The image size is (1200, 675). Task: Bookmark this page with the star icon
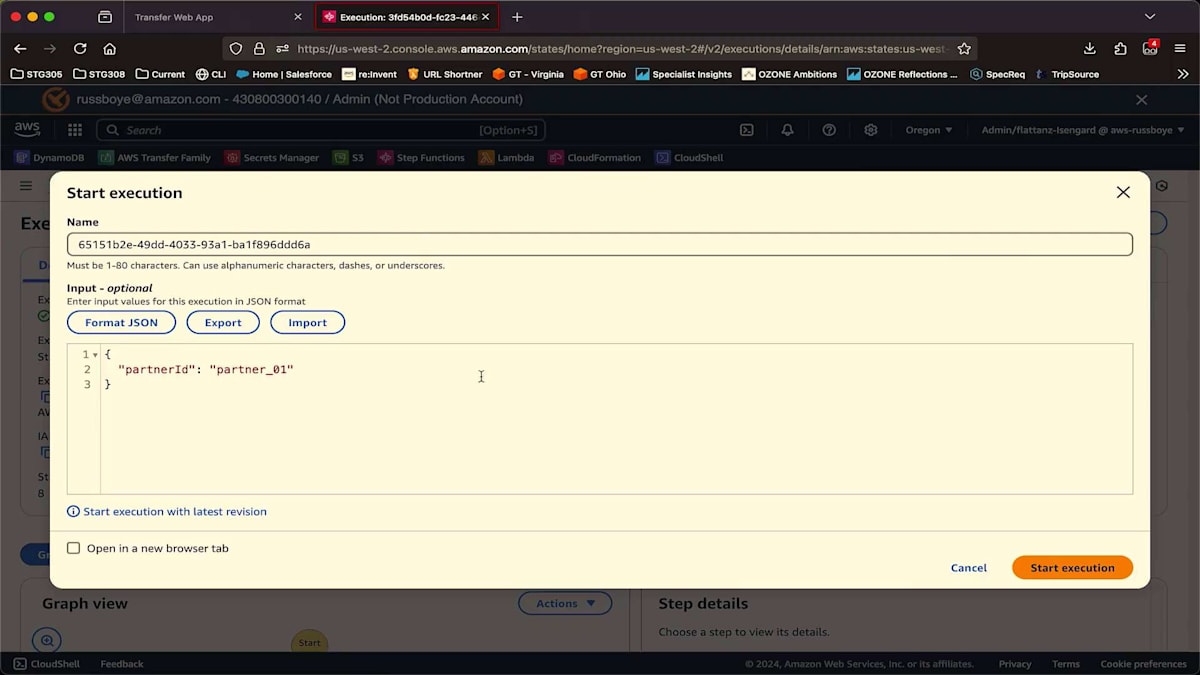pyautogui.click(x=964, y=48)
